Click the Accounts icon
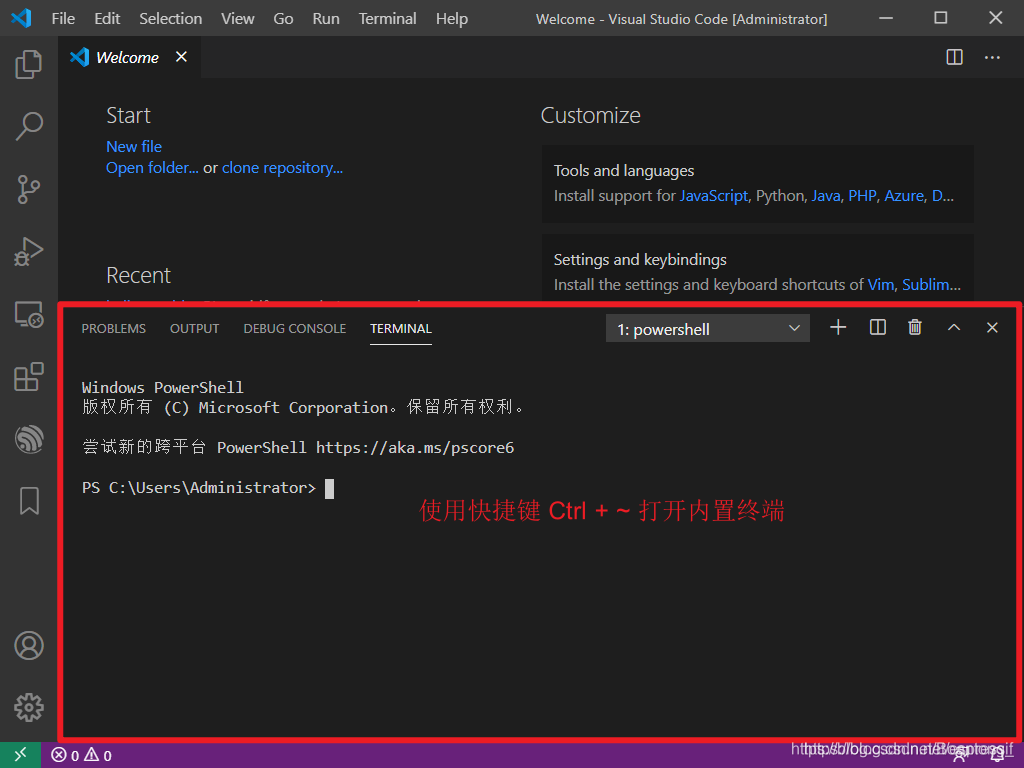1024x768 pixels. click(x=29, y=646)
